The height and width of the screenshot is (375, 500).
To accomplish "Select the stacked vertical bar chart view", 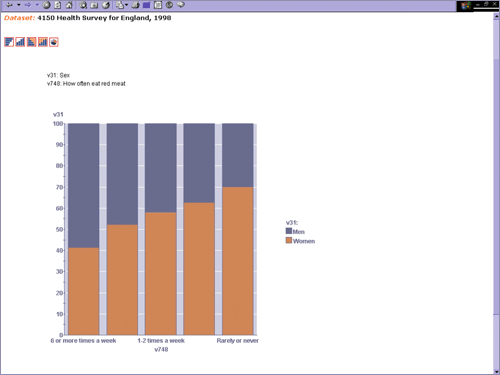I will click(43, 42).
